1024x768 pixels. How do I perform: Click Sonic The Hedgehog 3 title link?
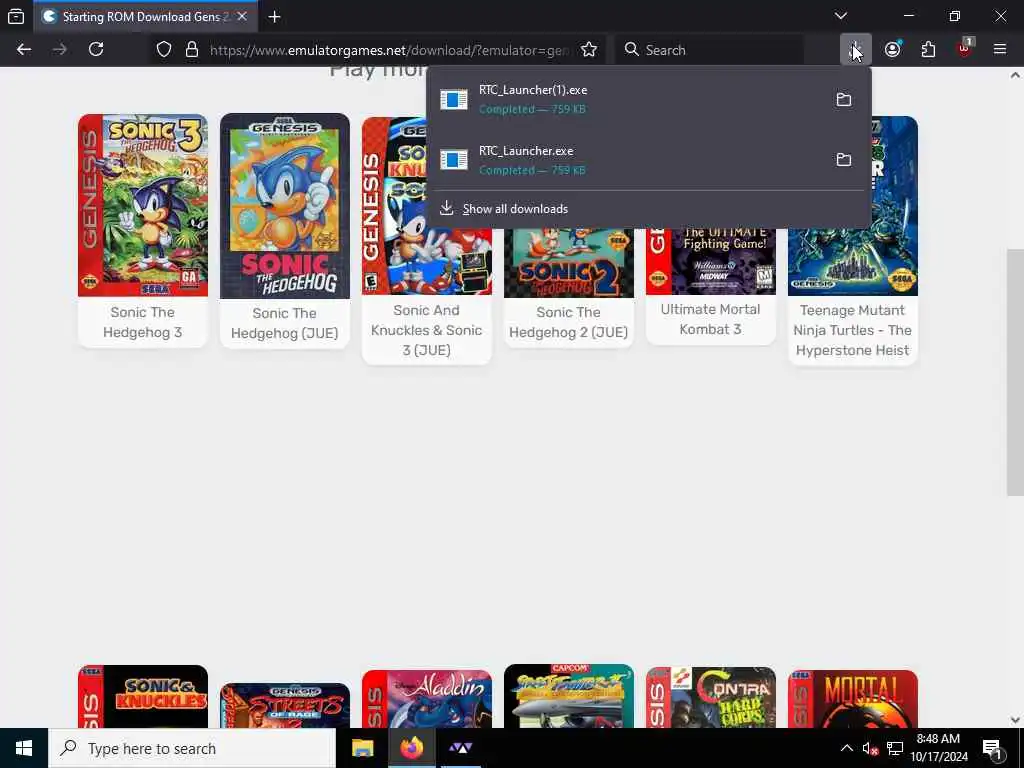142,322
